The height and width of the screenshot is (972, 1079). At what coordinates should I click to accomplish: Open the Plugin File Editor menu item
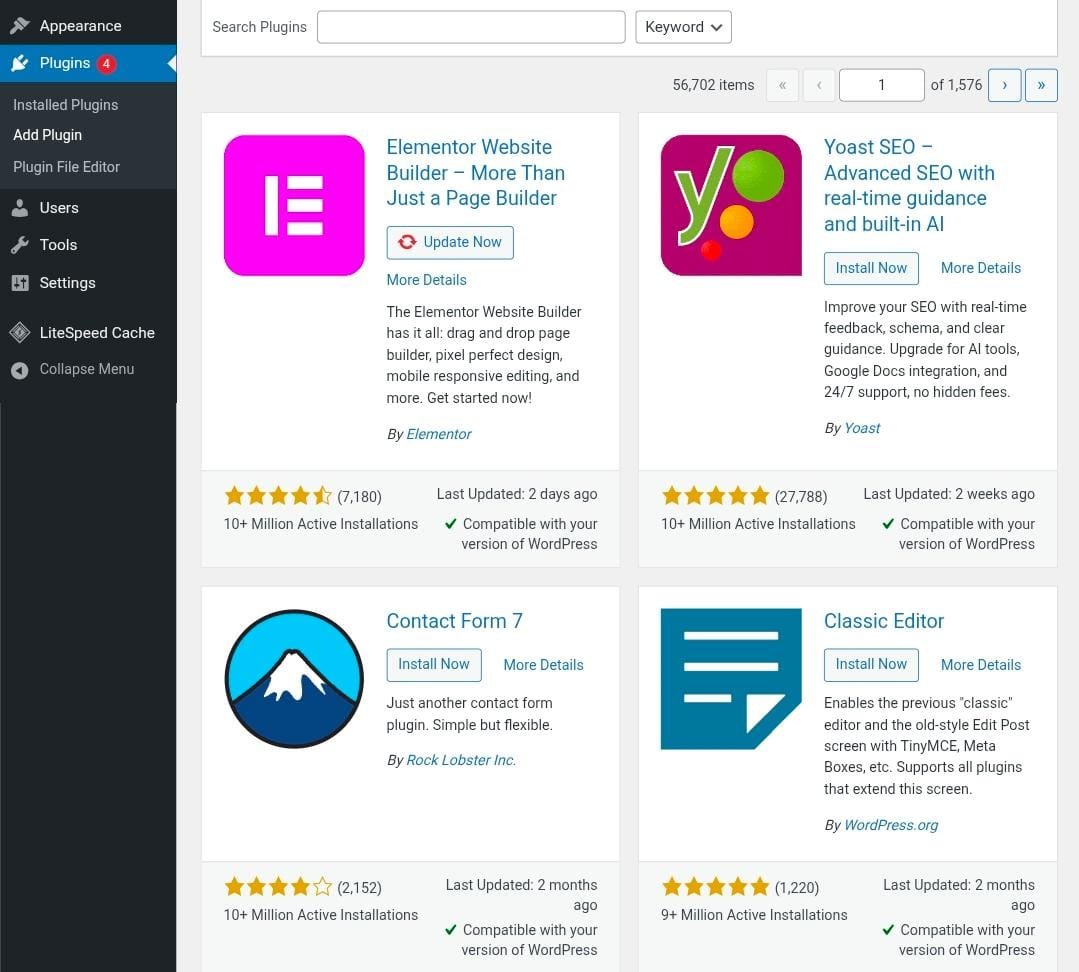tap(66, 167)
